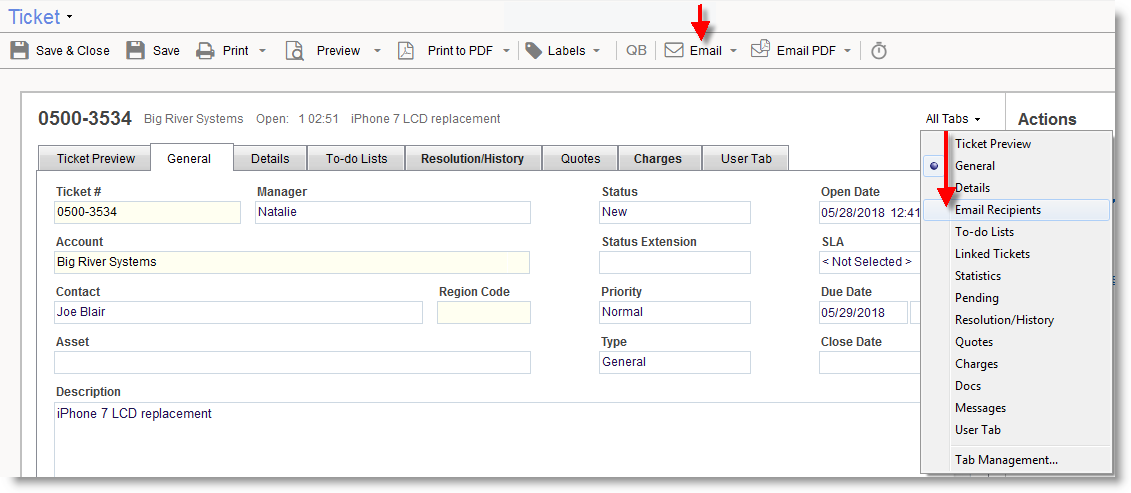Open Tab Management from the menu
1131x493 pixels.
point(1005,460)
